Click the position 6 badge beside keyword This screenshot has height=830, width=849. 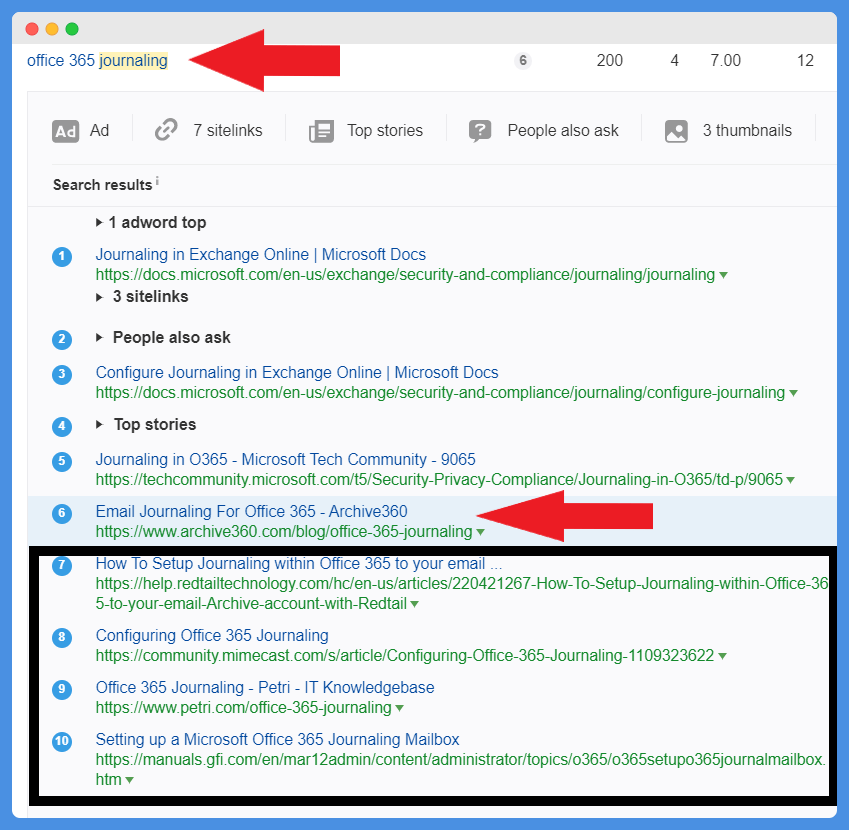point(523,61)
